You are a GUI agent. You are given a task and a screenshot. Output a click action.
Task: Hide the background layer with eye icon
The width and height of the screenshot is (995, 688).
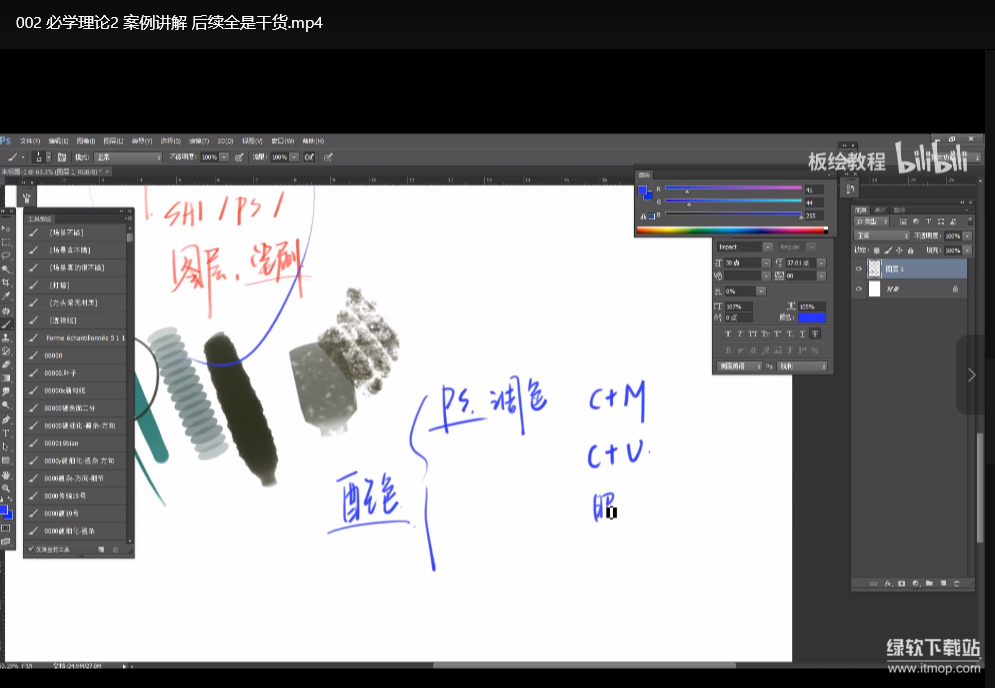point(859,289)
